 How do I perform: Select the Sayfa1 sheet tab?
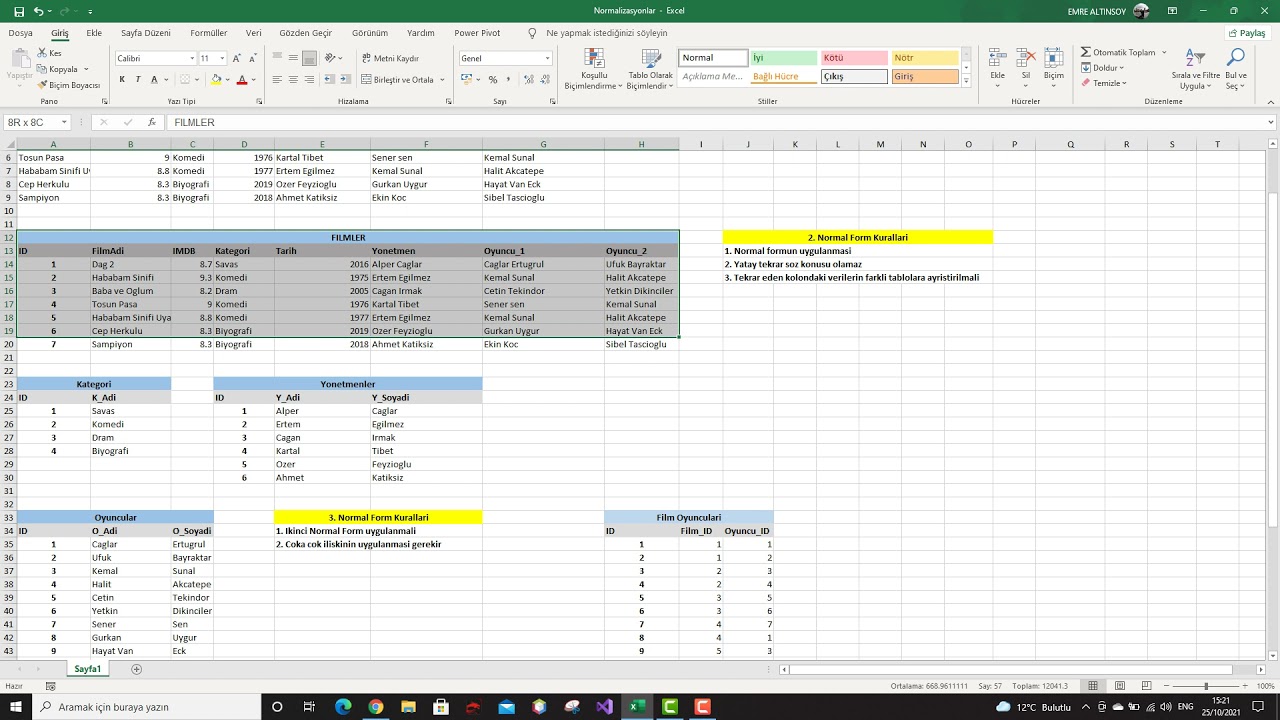click(88, 669)
